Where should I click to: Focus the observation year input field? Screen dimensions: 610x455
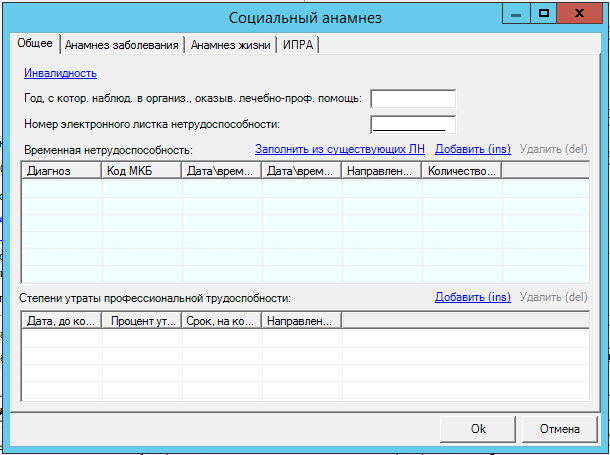[x=413, y=98]
